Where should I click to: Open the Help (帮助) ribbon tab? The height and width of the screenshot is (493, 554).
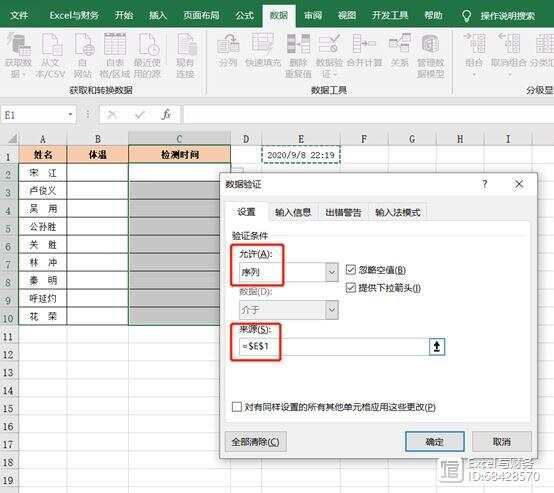click(433, 15)
